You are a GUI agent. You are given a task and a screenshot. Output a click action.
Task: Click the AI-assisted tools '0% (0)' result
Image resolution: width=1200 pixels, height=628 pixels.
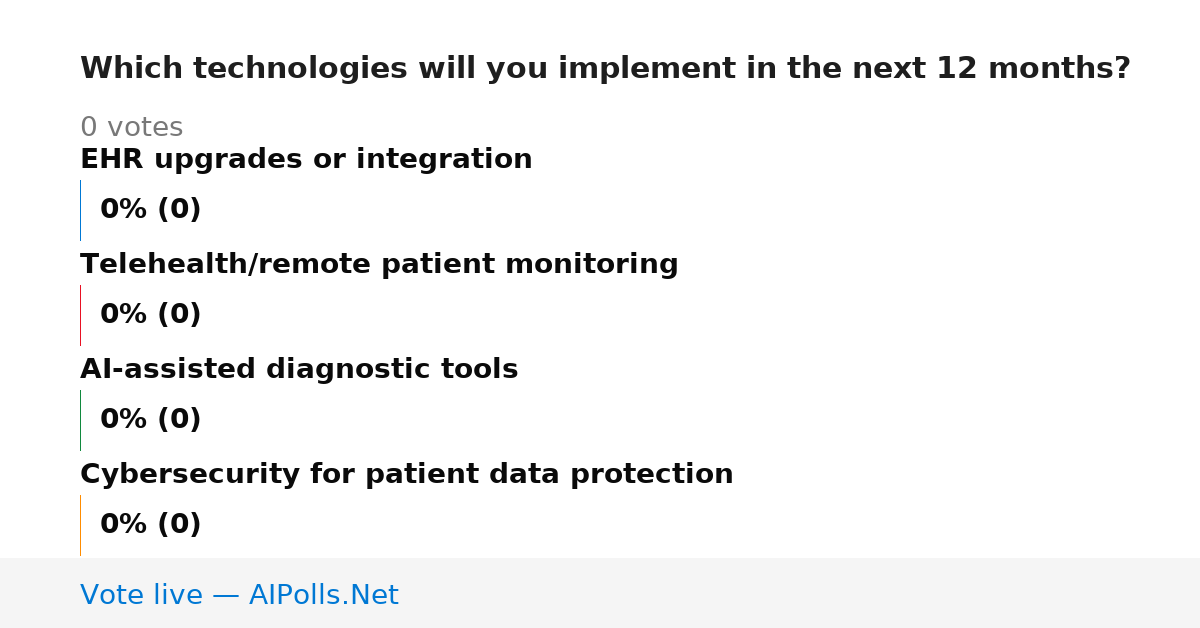[150, 420]
